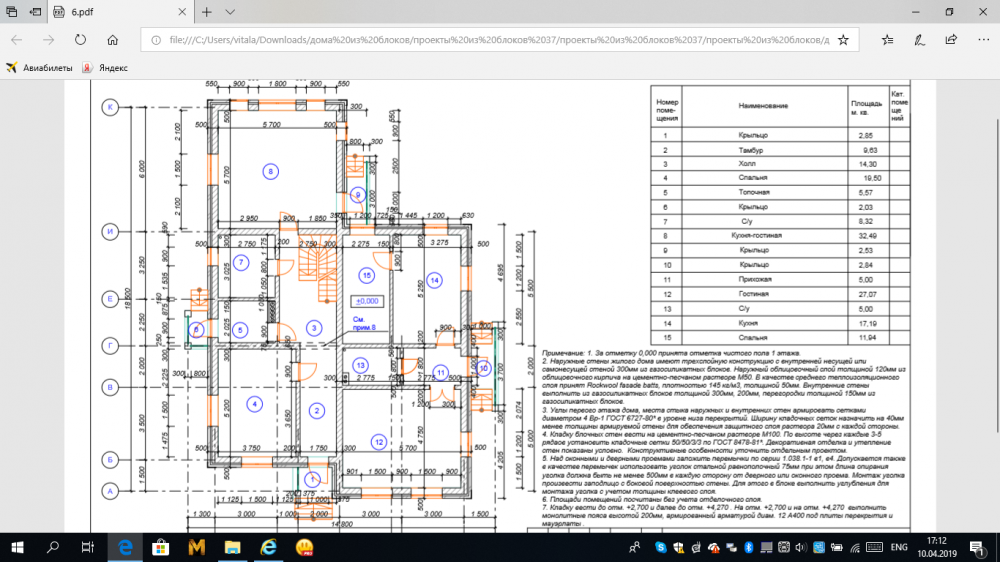Add page to favorites with star icon
Image resolution: width=1000 pixels, height=562 pixels.
click(x=843, y=40)
